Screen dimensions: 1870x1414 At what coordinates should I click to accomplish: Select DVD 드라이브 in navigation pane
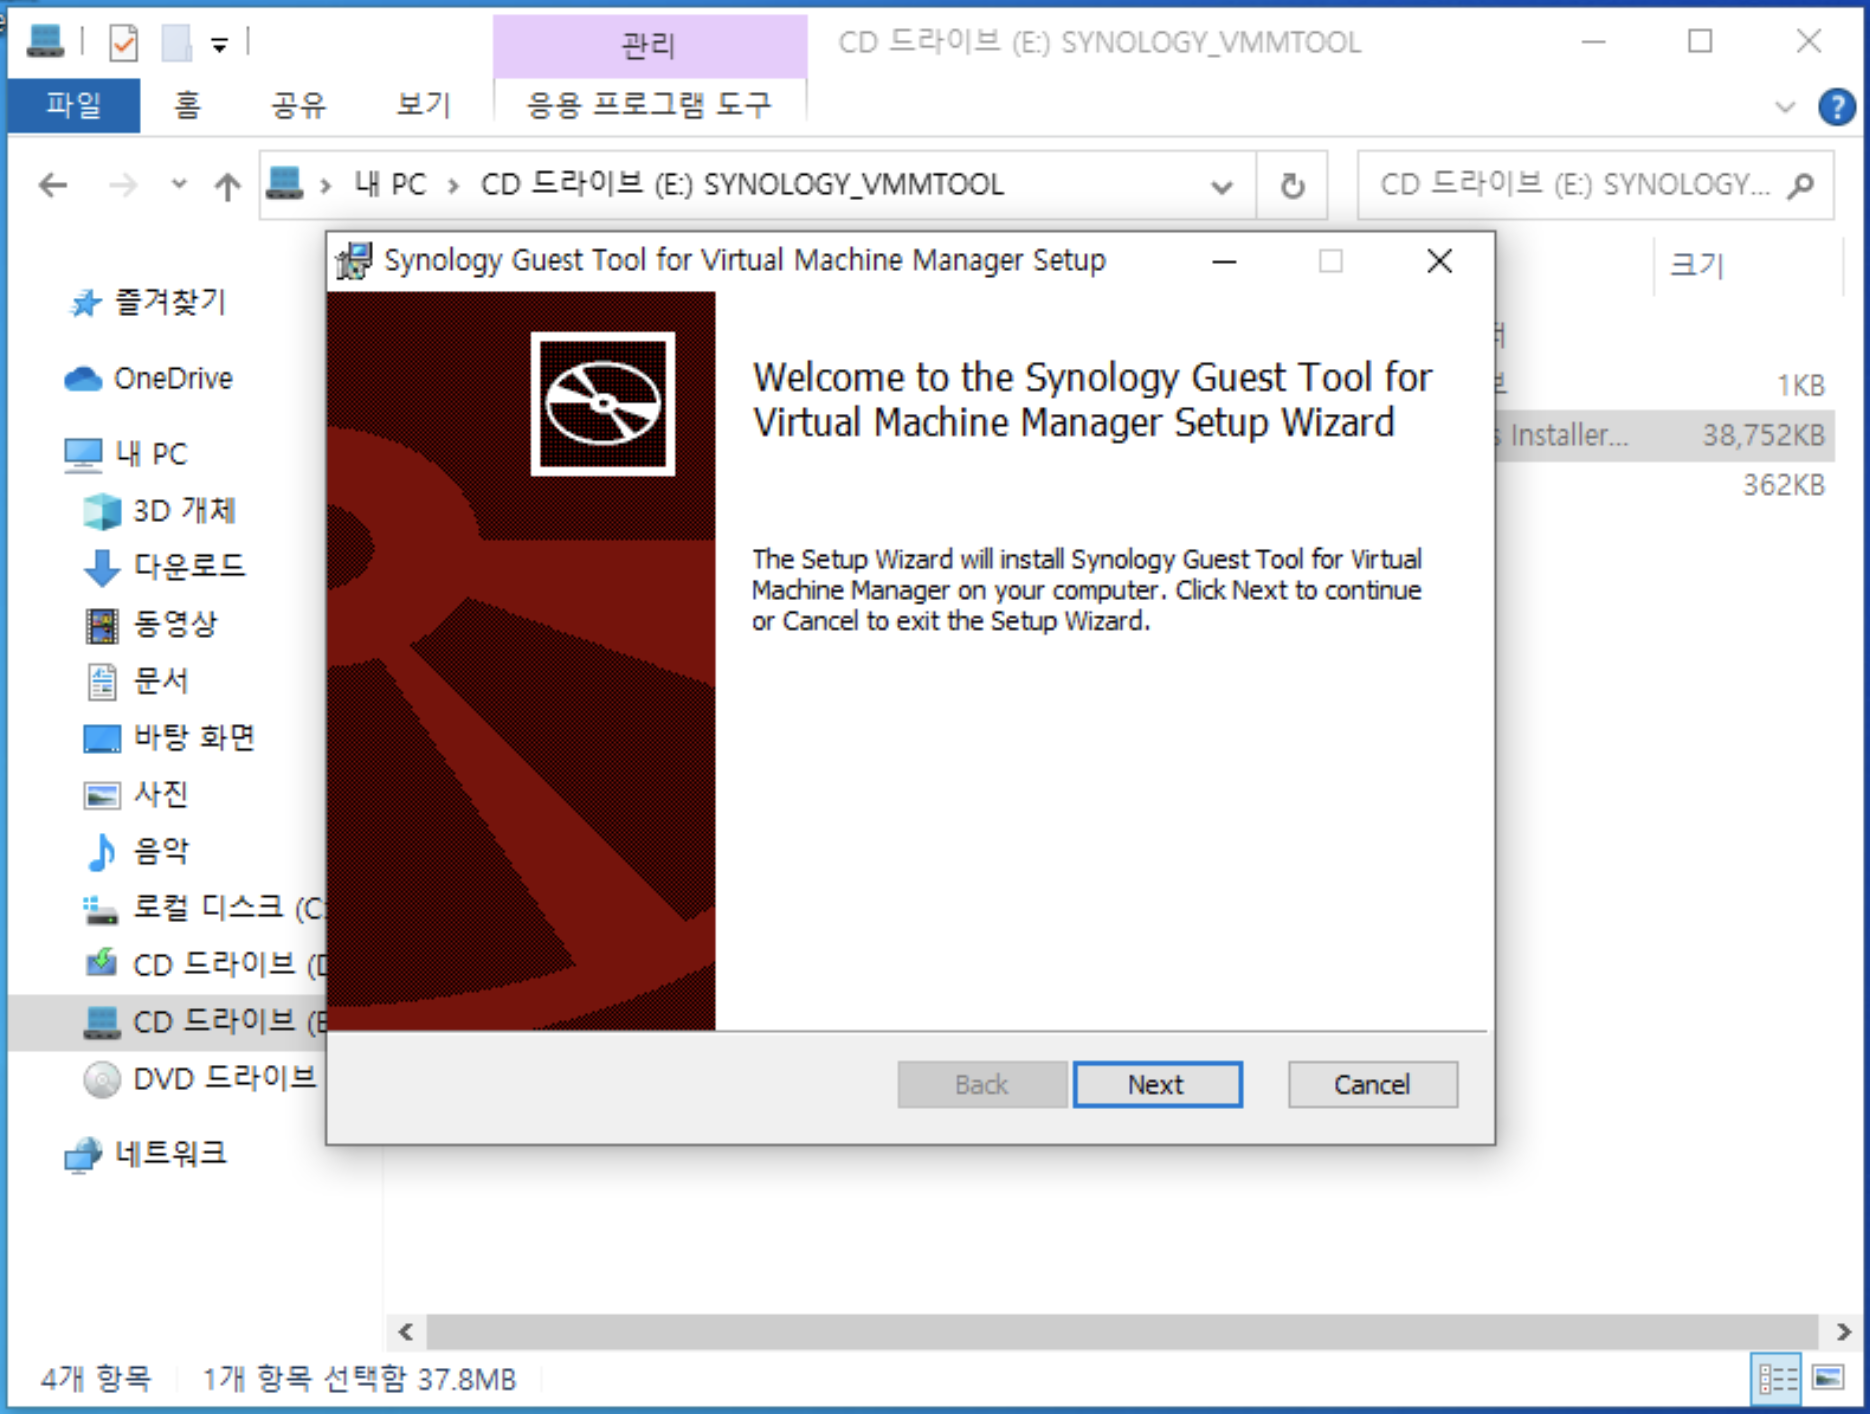200,1078
